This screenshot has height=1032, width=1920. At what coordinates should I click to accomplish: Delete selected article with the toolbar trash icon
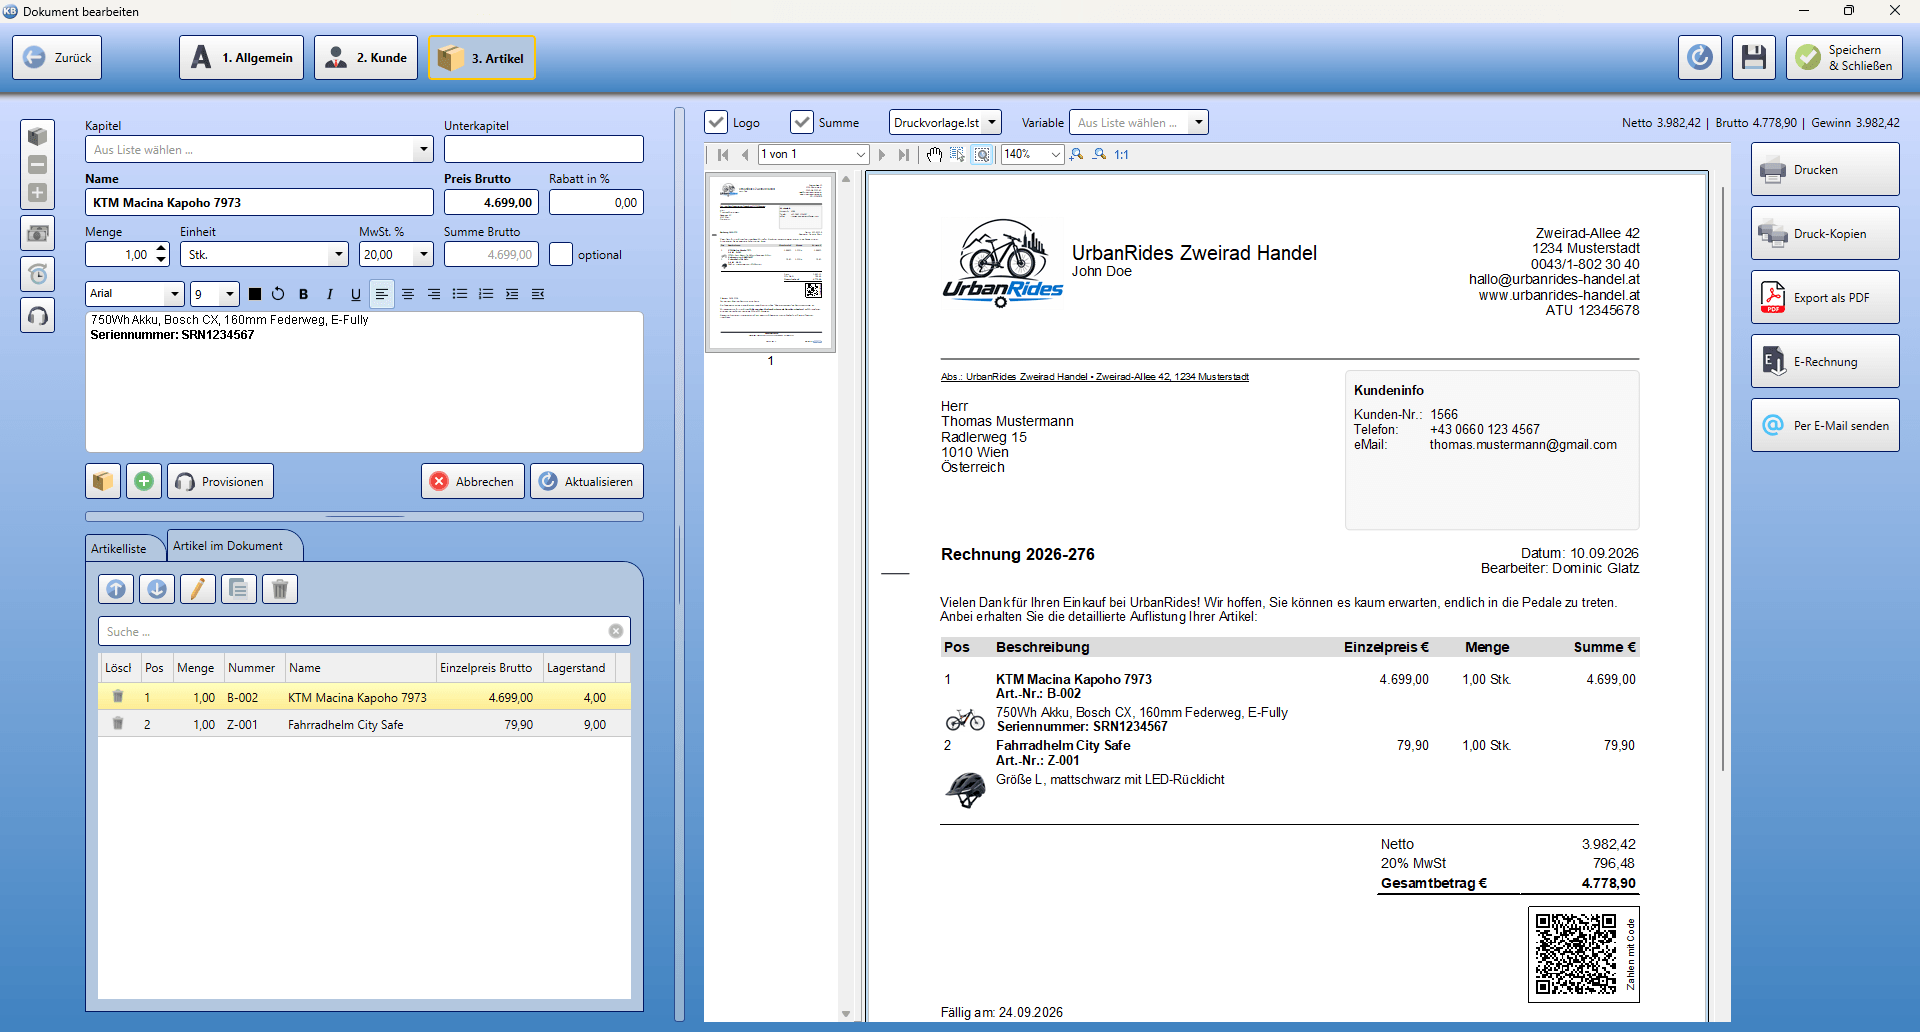(280, 589)
